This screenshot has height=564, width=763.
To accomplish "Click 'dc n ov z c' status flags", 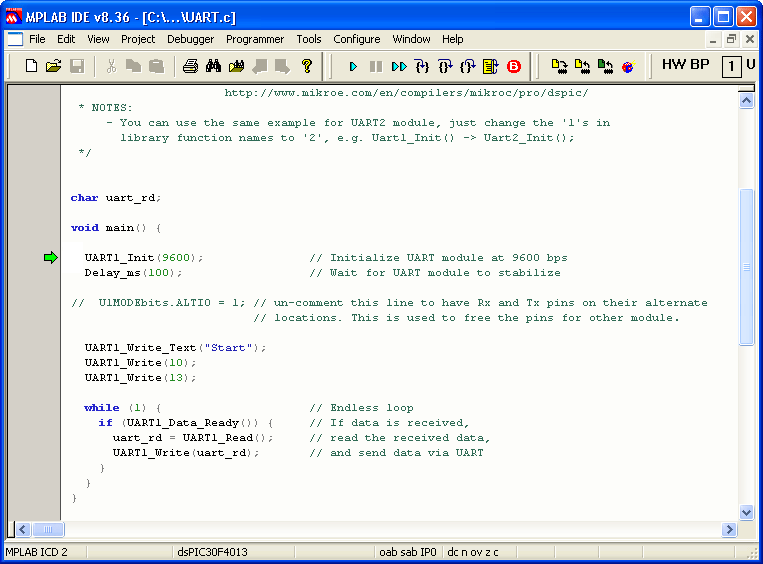I will 472,552.
